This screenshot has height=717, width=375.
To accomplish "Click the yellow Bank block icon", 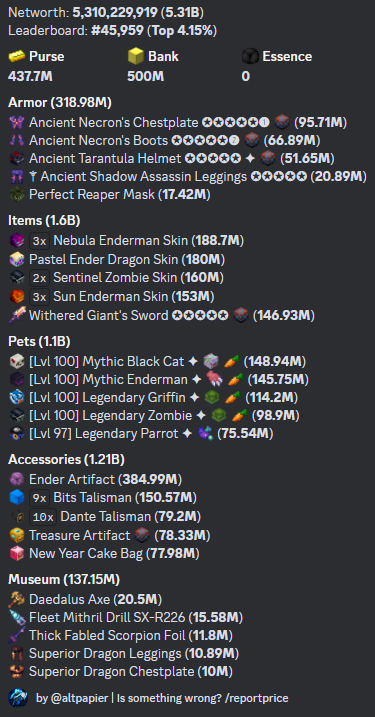I will [x=136, y=56].
